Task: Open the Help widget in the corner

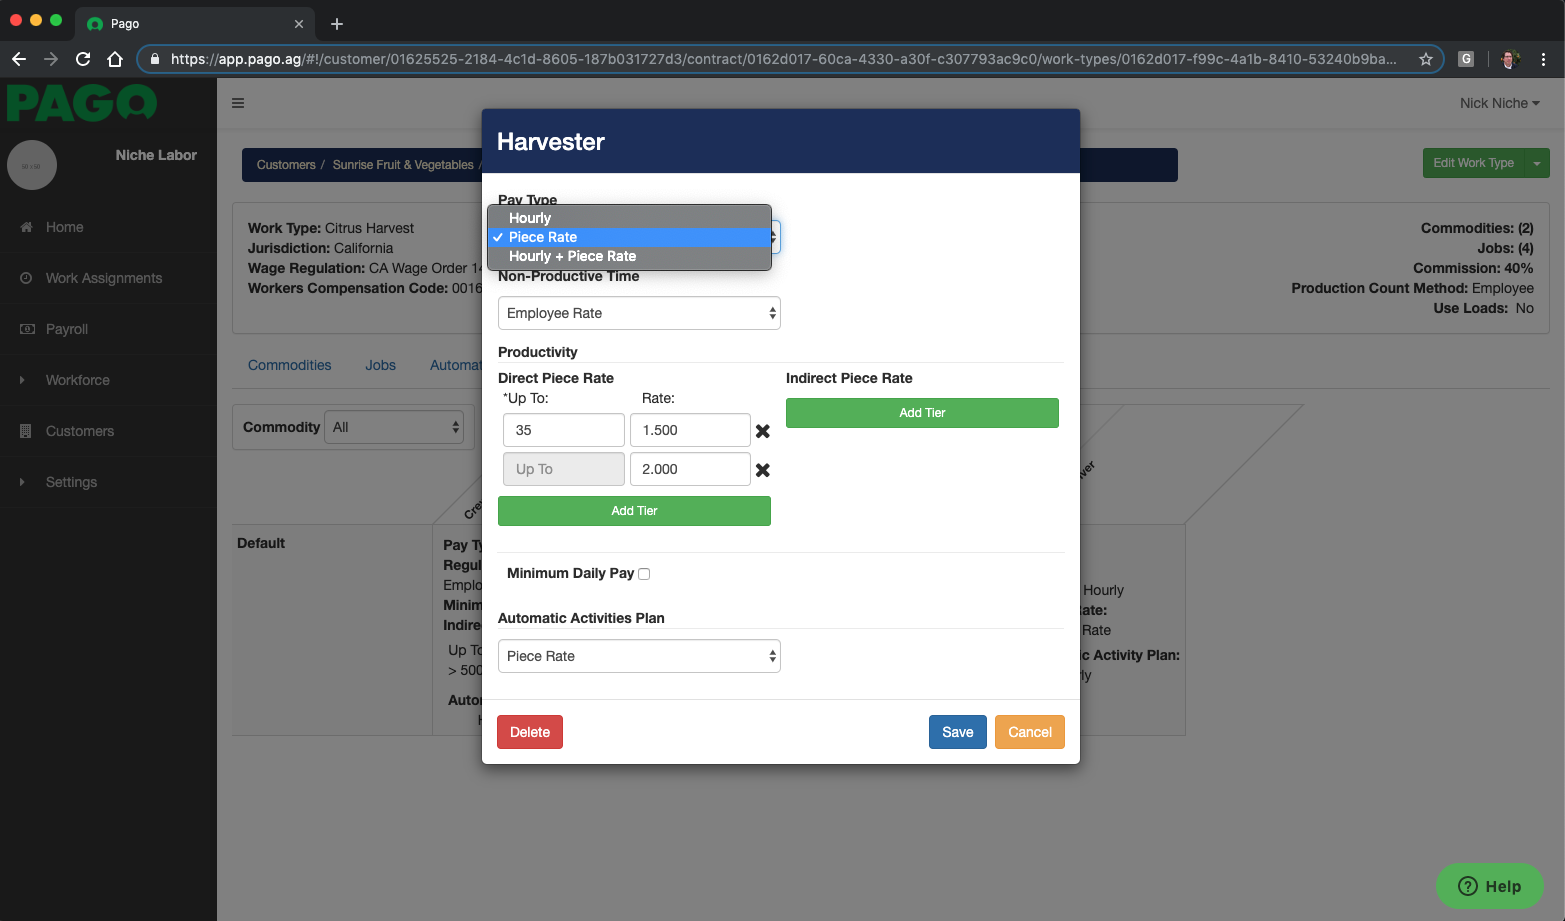Action: (x=1489, y=886)
